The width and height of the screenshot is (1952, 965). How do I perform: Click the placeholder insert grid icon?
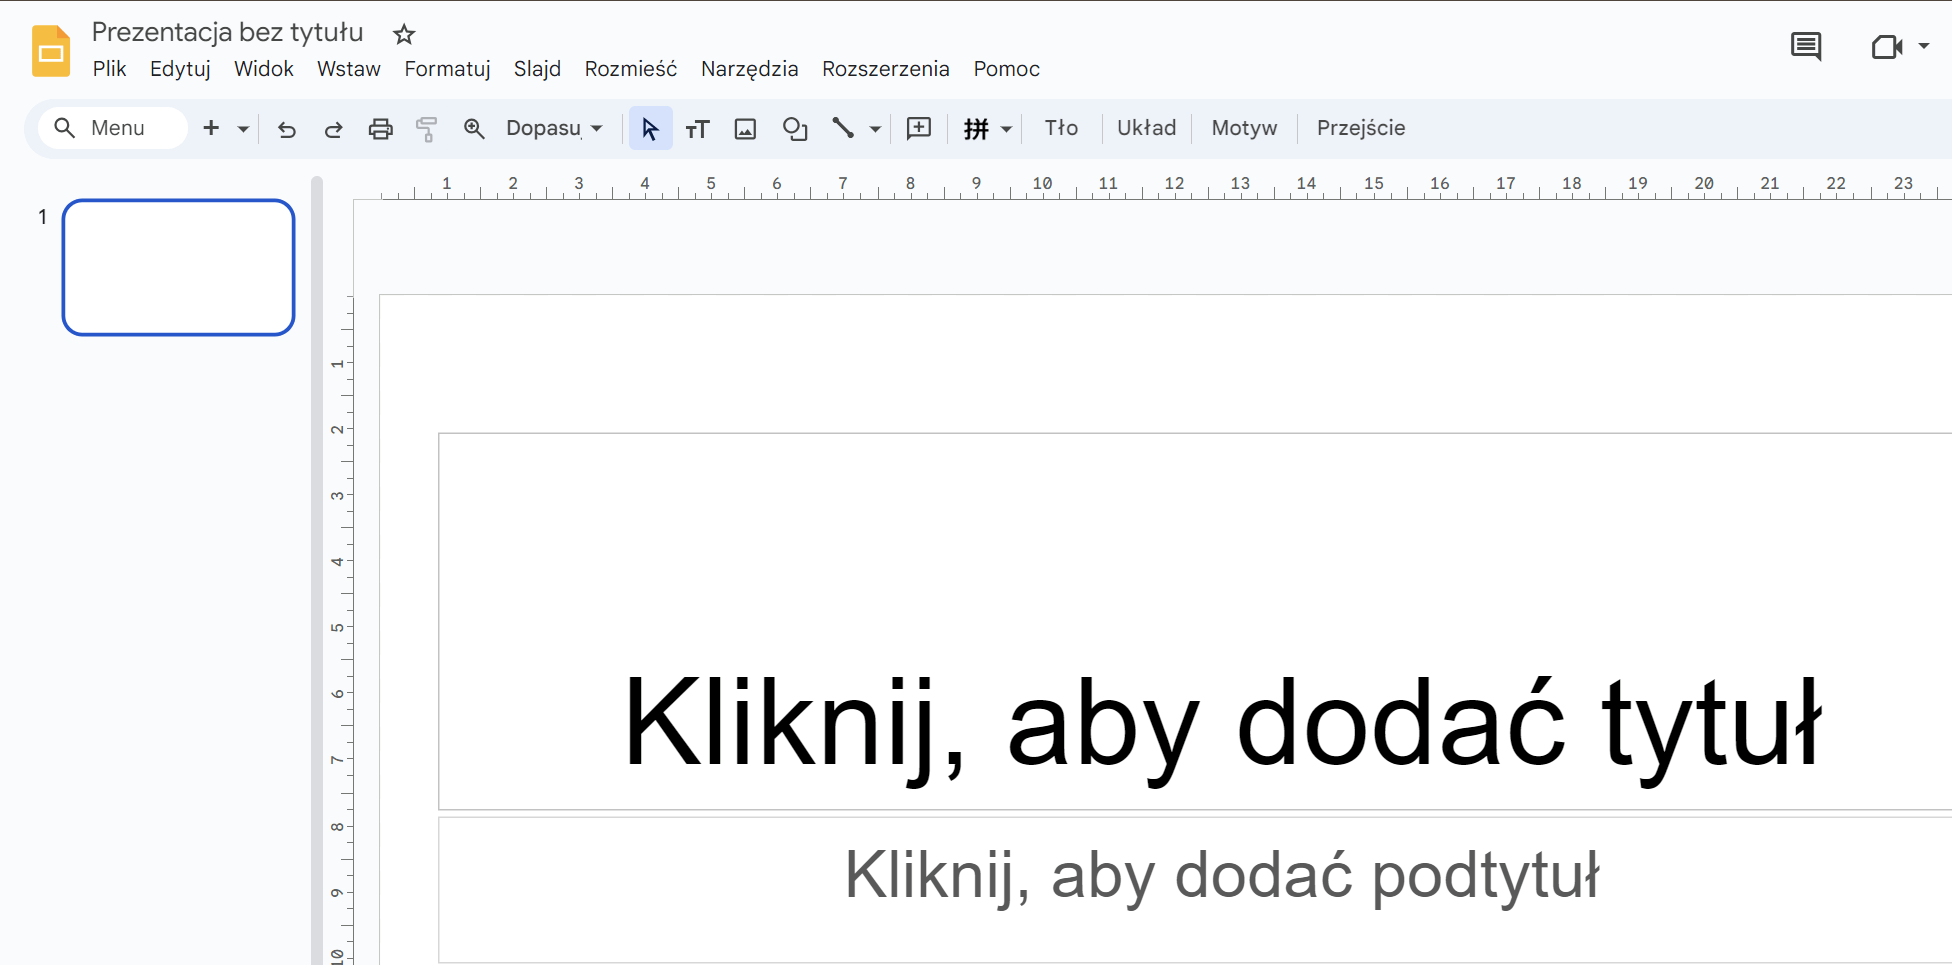pyautogui.click(x=976, y=129)
